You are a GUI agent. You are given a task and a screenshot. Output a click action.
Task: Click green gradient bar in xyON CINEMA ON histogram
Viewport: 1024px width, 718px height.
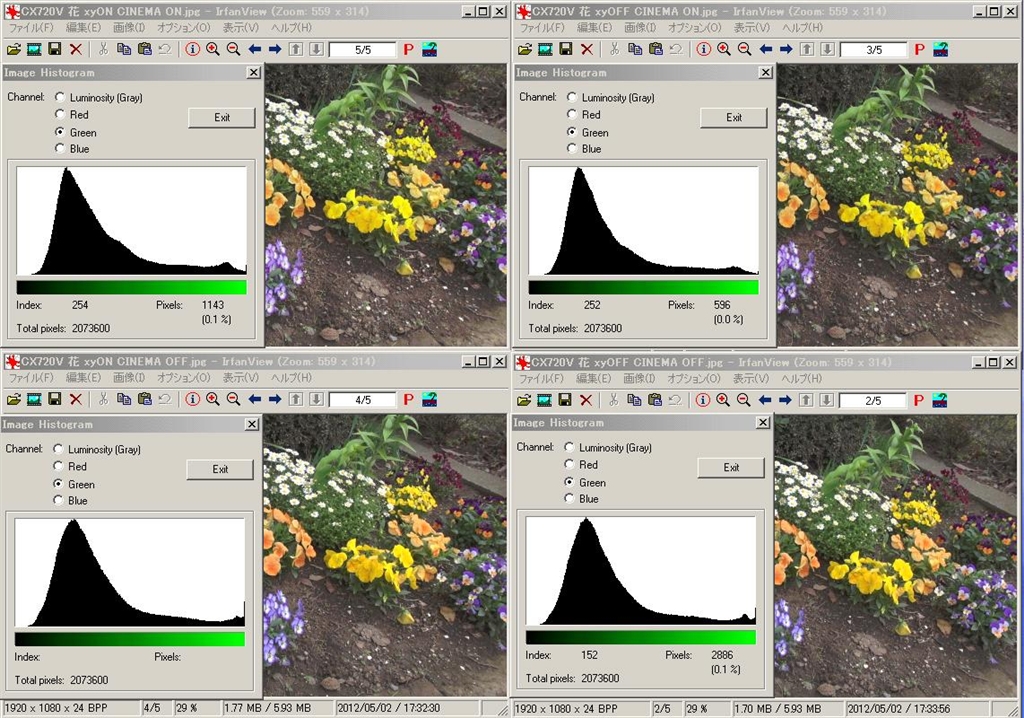tap(131, 287)
